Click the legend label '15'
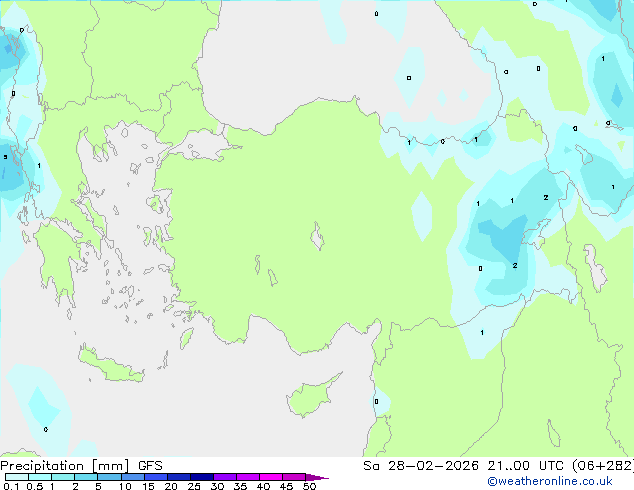 click(x=148, y=486)
